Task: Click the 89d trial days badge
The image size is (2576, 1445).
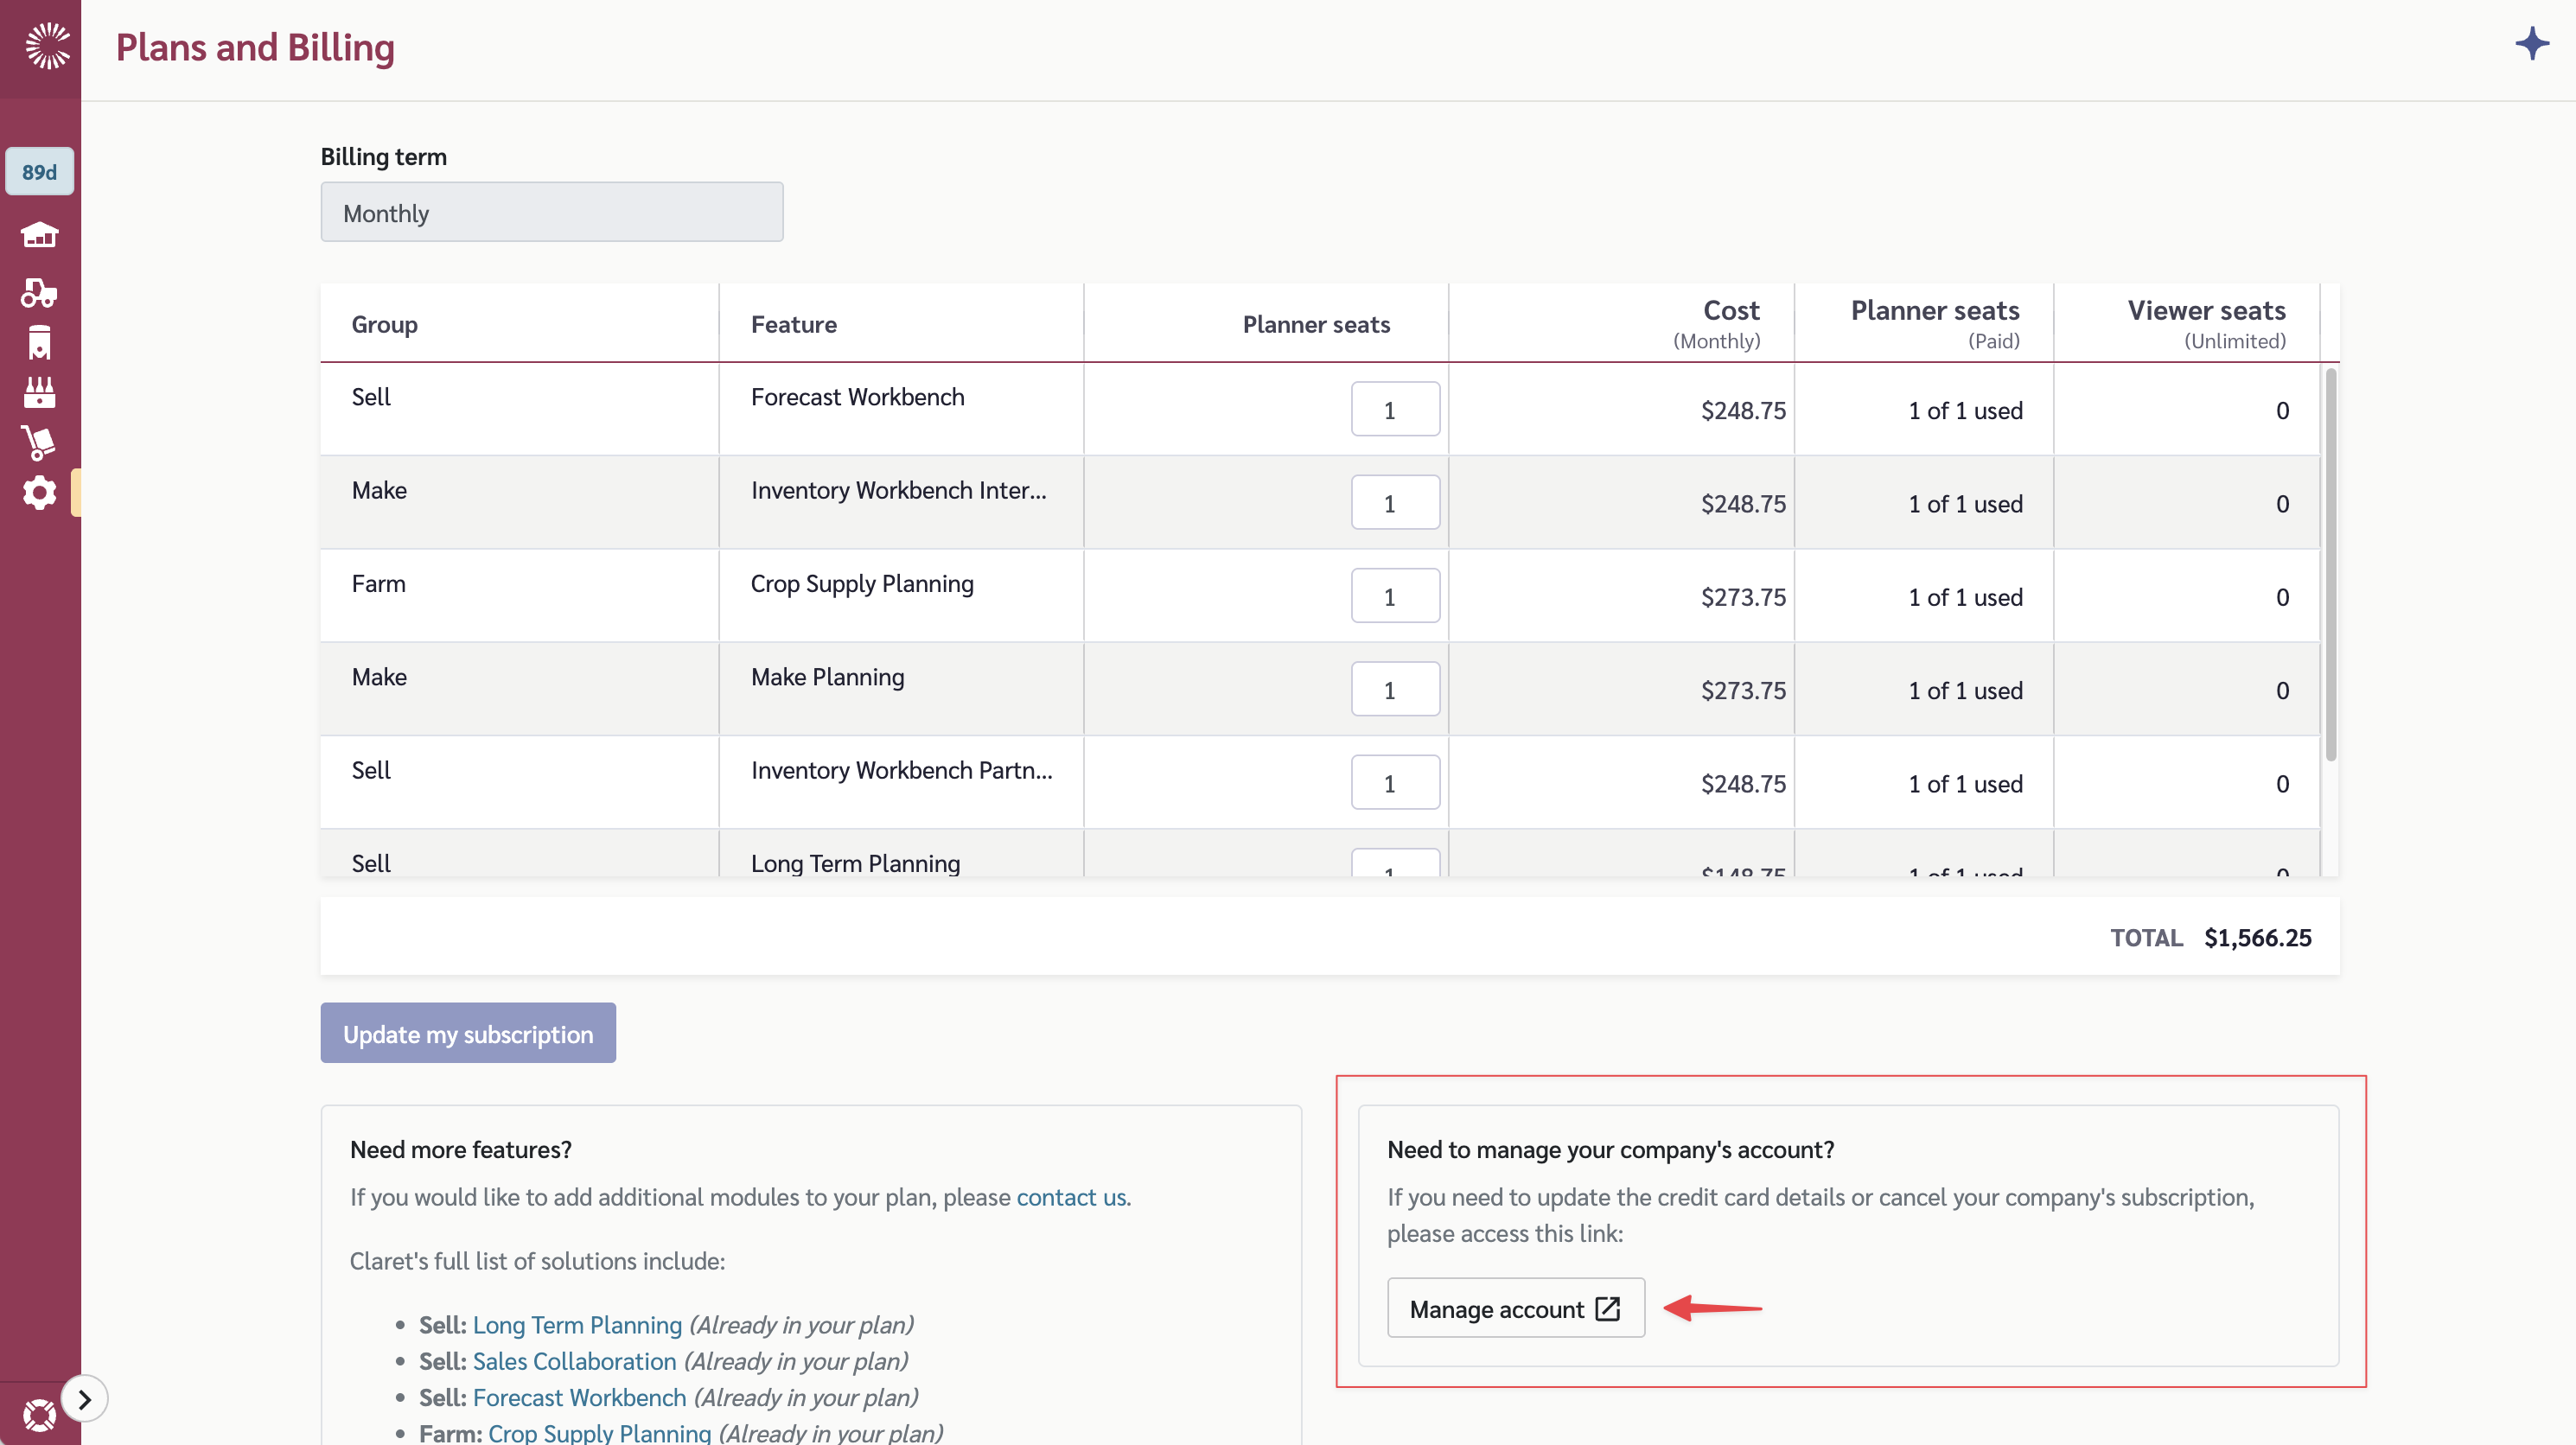Action: pos(39,172)
